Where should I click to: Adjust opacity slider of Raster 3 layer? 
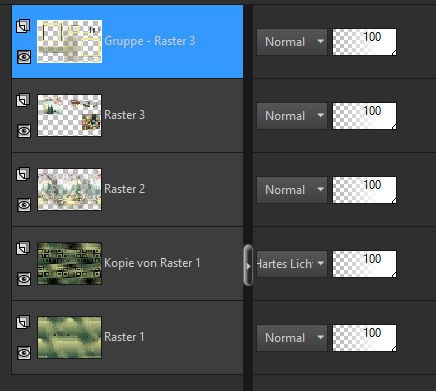point(365,116)
